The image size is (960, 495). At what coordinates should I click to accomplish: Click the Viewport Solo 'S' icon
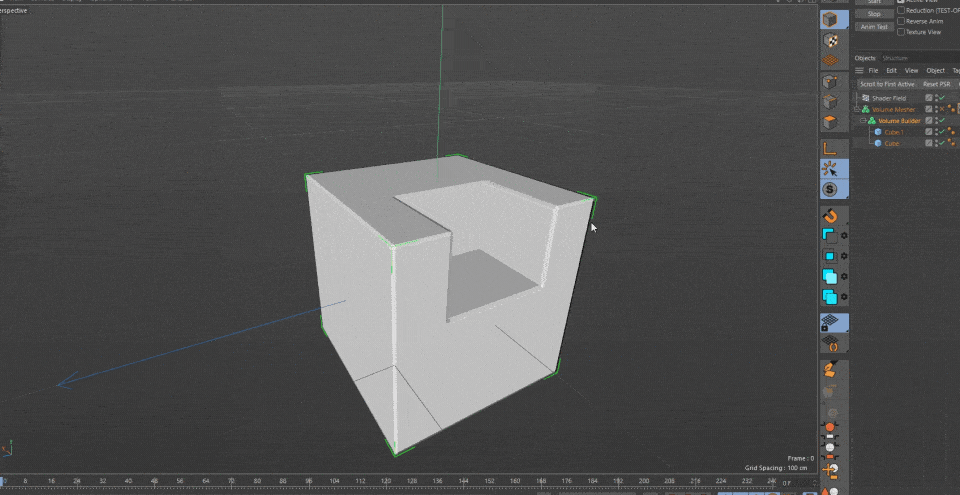829,188
